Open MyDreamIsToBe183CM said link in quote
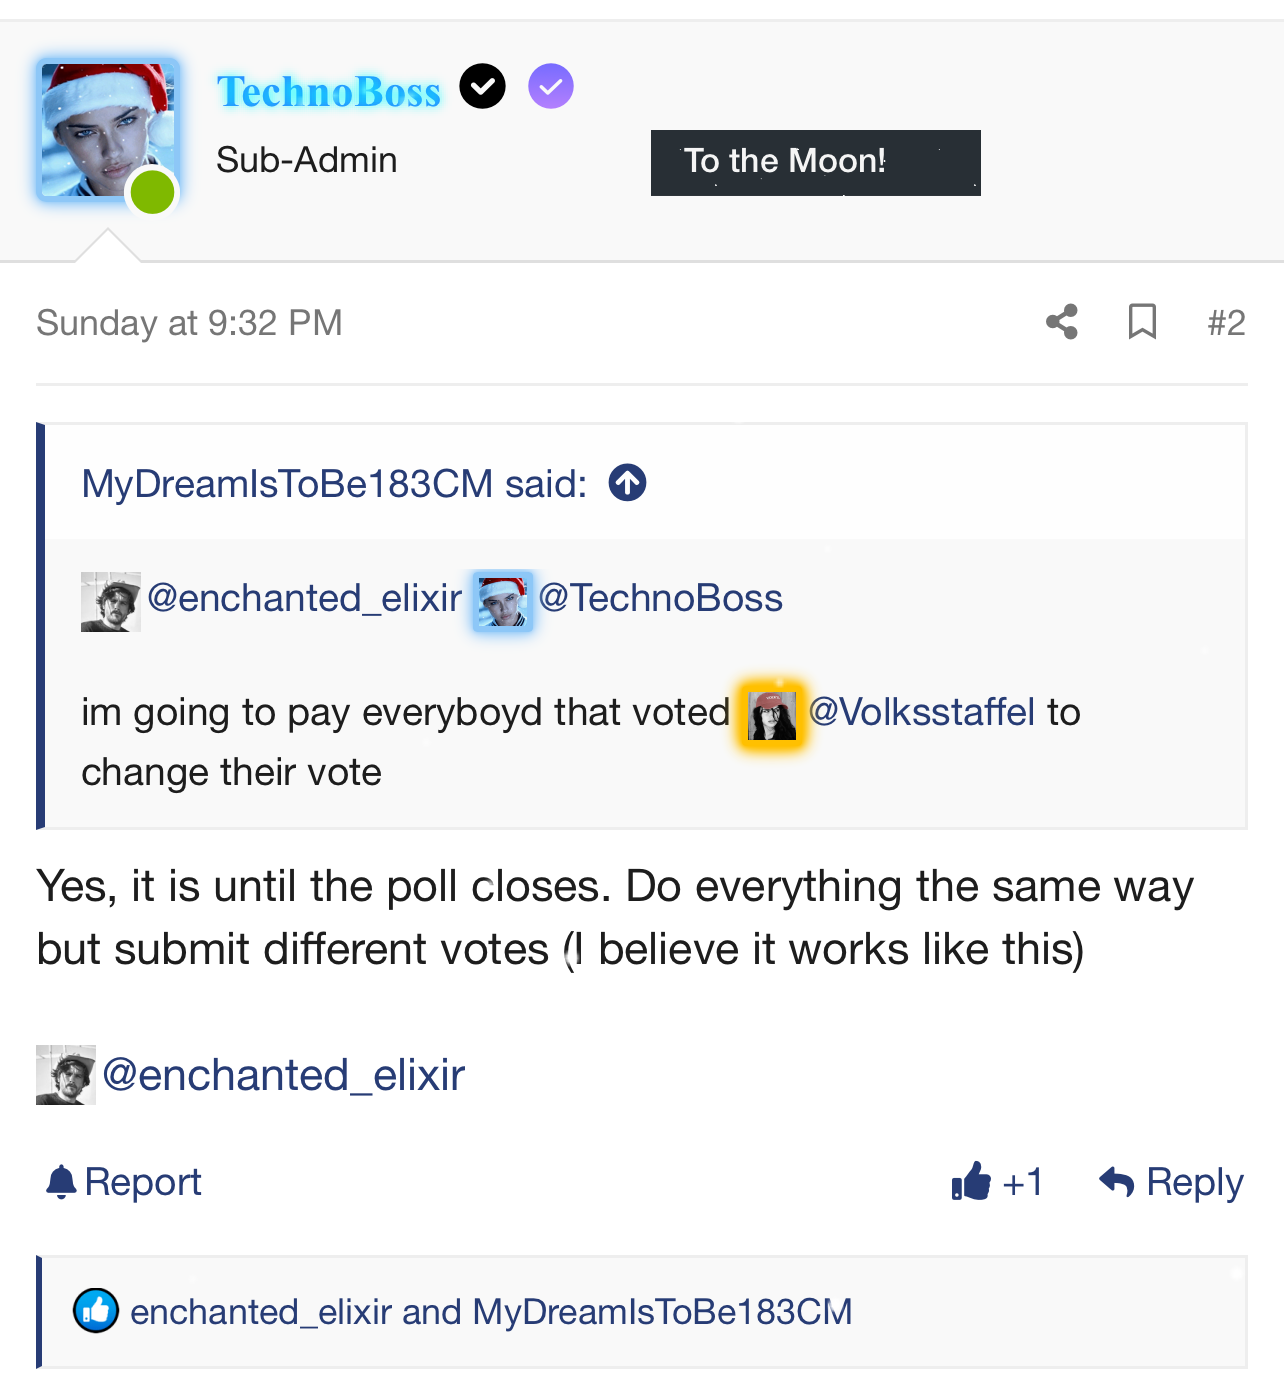 pyautogui.click(x=334, y=484)
